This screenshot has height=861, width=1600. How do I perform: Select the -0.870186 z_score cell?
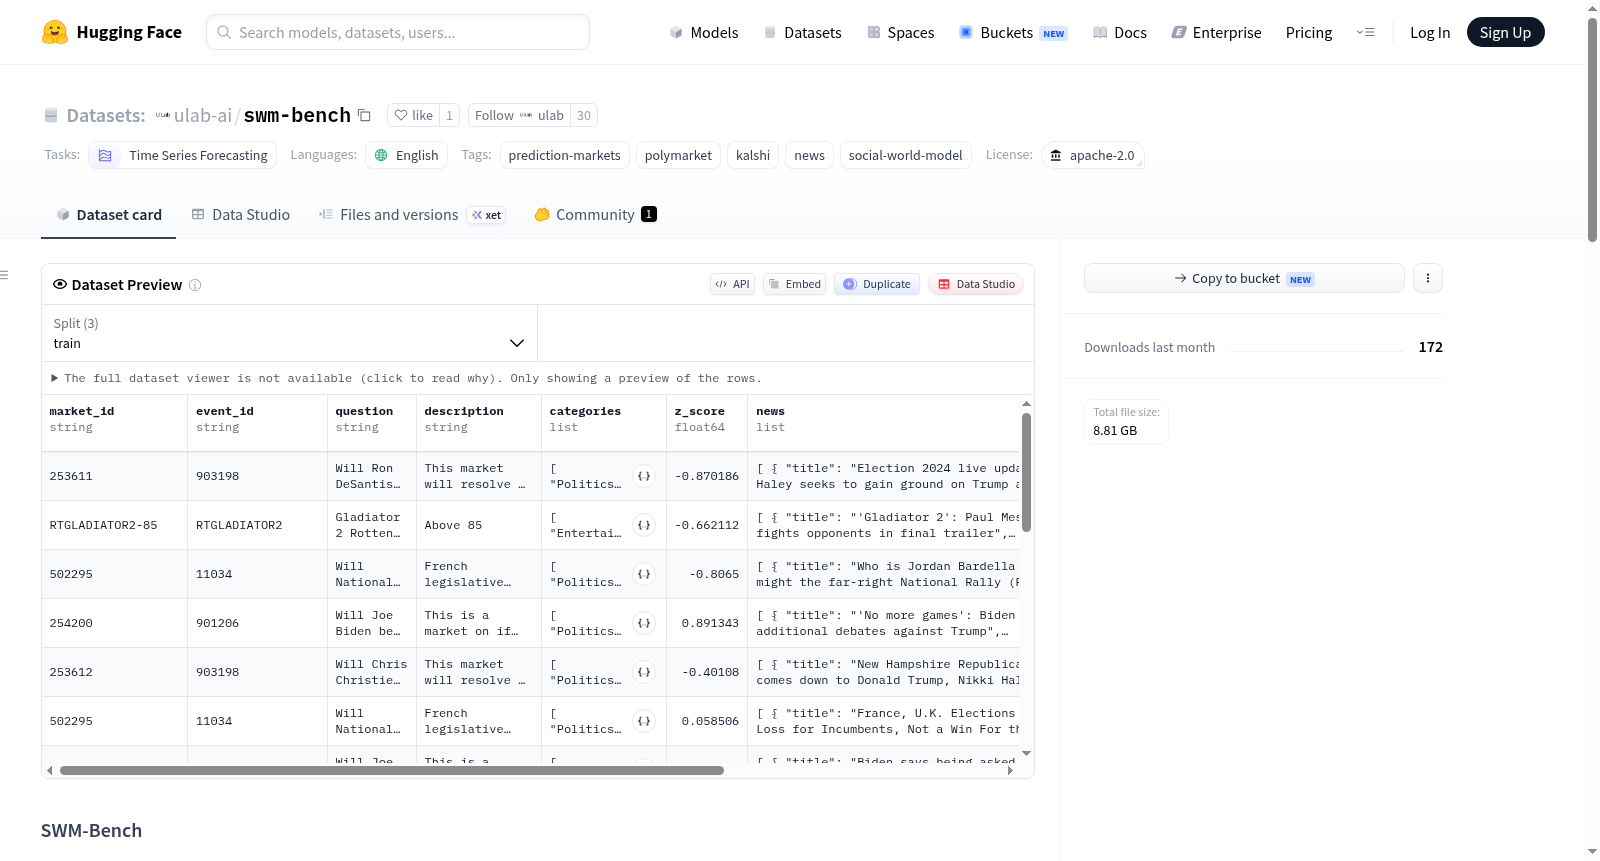pos(707,476)
